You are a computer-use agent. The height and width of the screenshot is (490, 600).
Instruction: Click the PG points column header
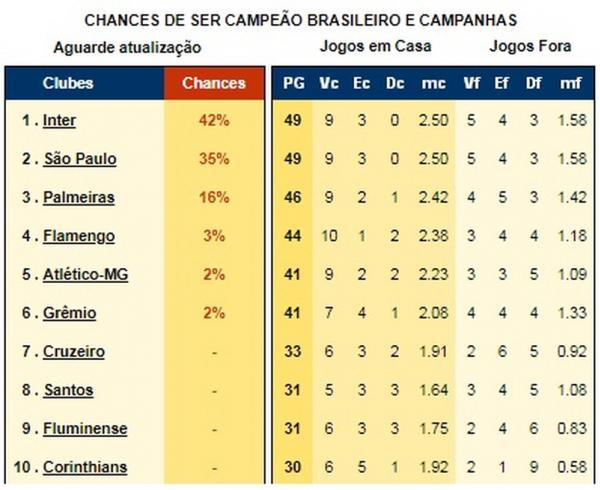294,83
